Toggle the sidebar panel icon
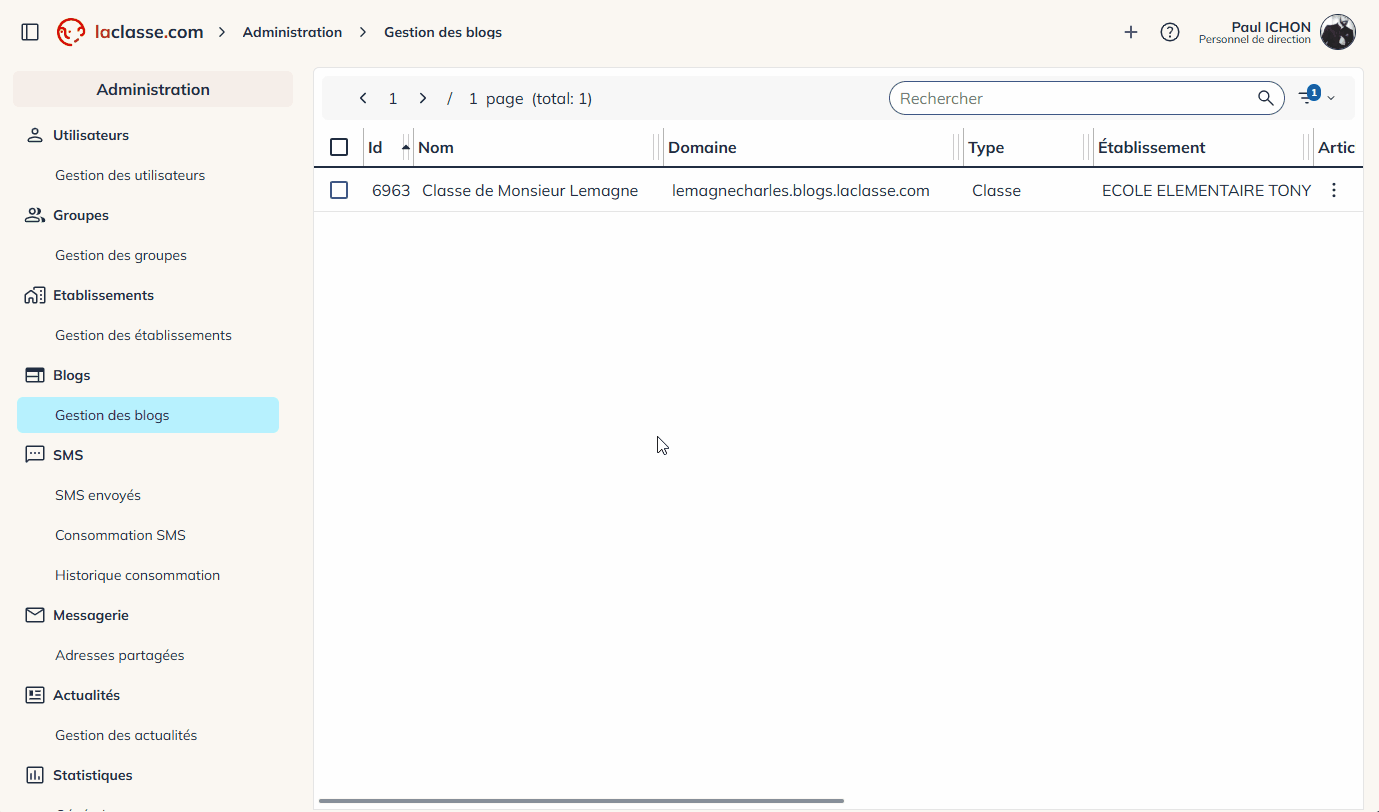 [x=30, y=32]
